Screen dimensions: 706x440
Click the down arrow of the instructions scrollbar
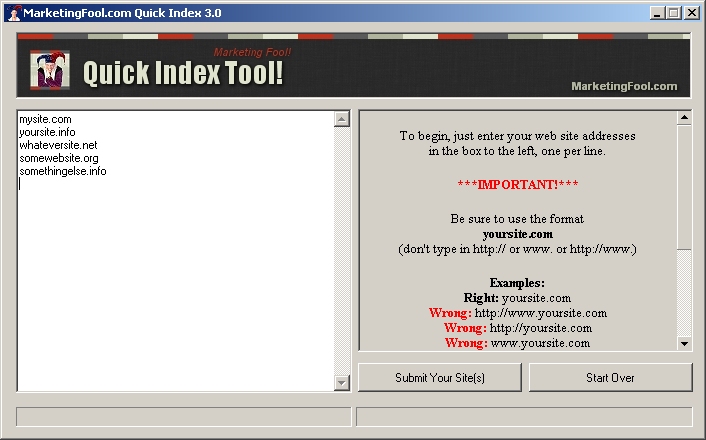click(684, 344)
